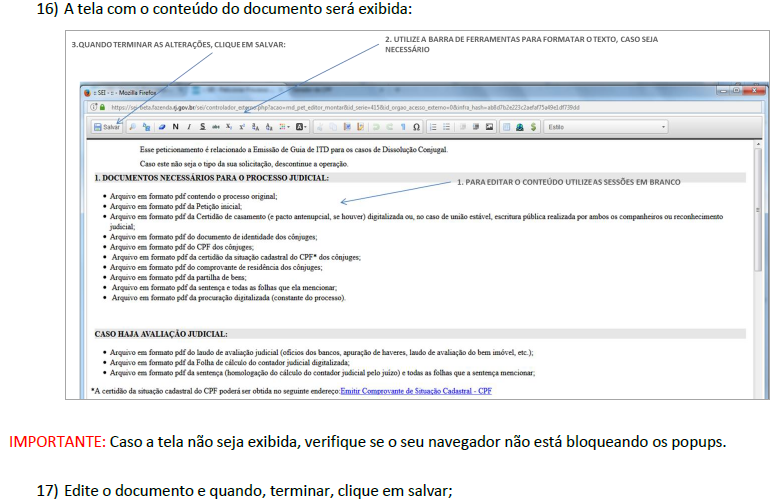Insert a bulleted list

point(446,127)
